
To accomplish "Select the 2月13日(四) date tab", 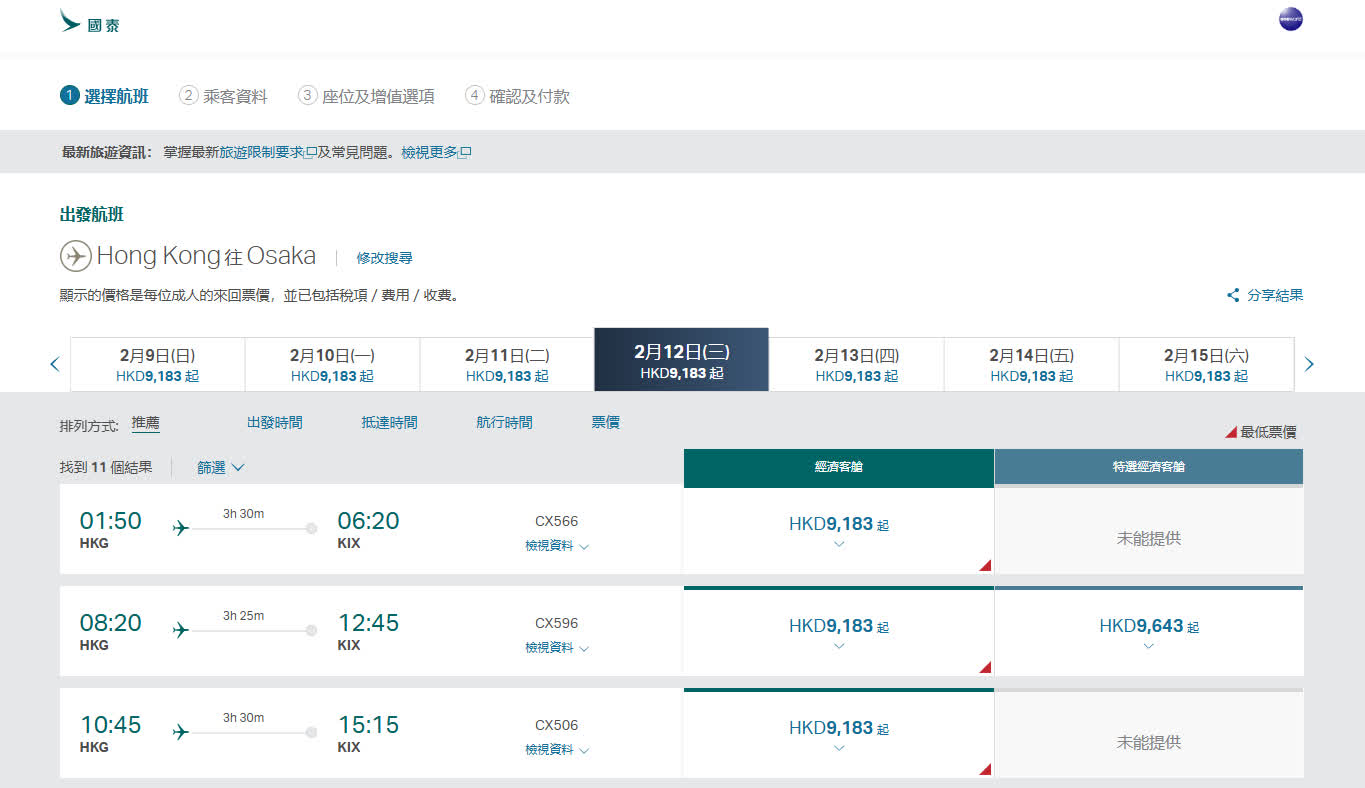I will coord(856,364).
